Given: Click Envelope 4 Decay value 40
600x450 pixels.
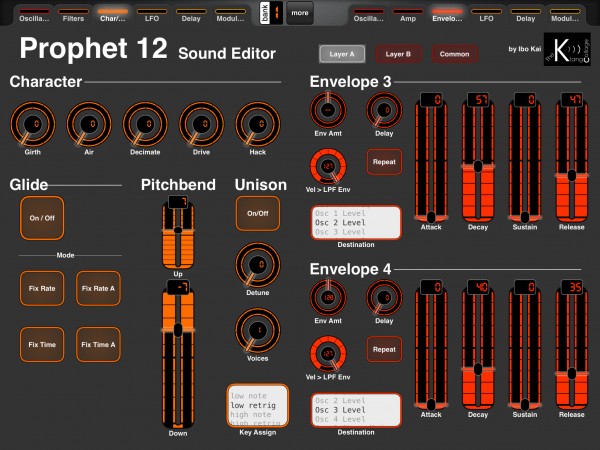Looking at the screenshot, I should coord(478,287).
